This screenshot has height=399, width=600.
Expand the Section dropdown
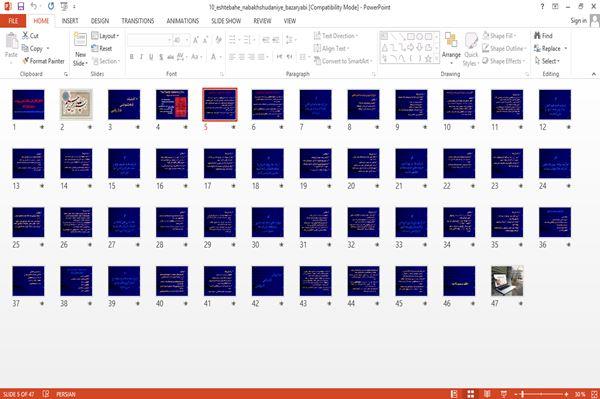(x=106, y=61)
